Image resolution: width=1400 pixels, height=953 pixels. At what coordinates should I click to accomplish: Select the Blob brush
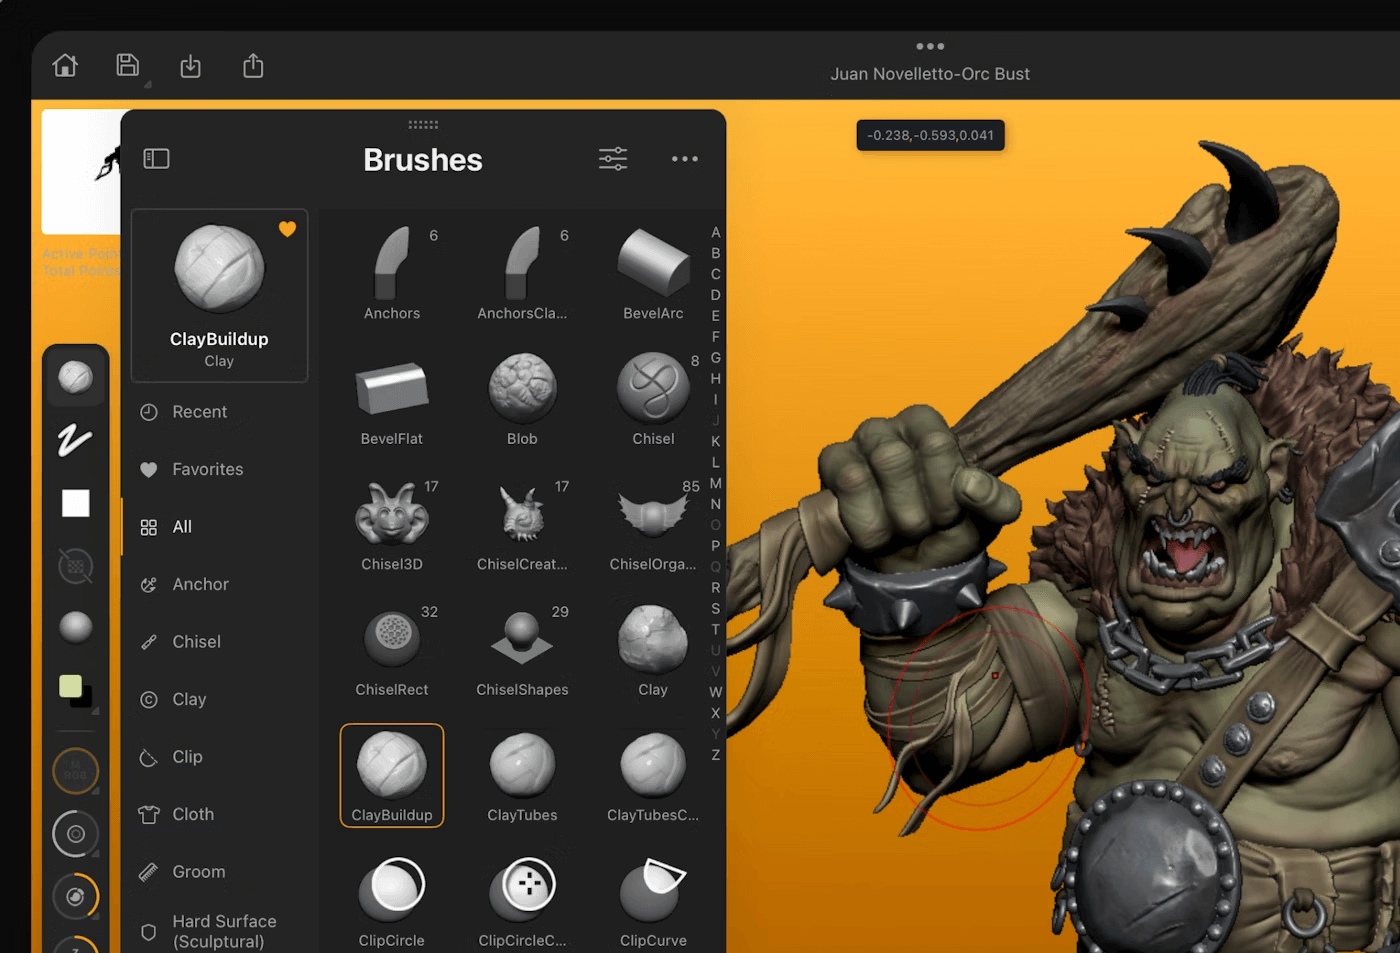522,398
